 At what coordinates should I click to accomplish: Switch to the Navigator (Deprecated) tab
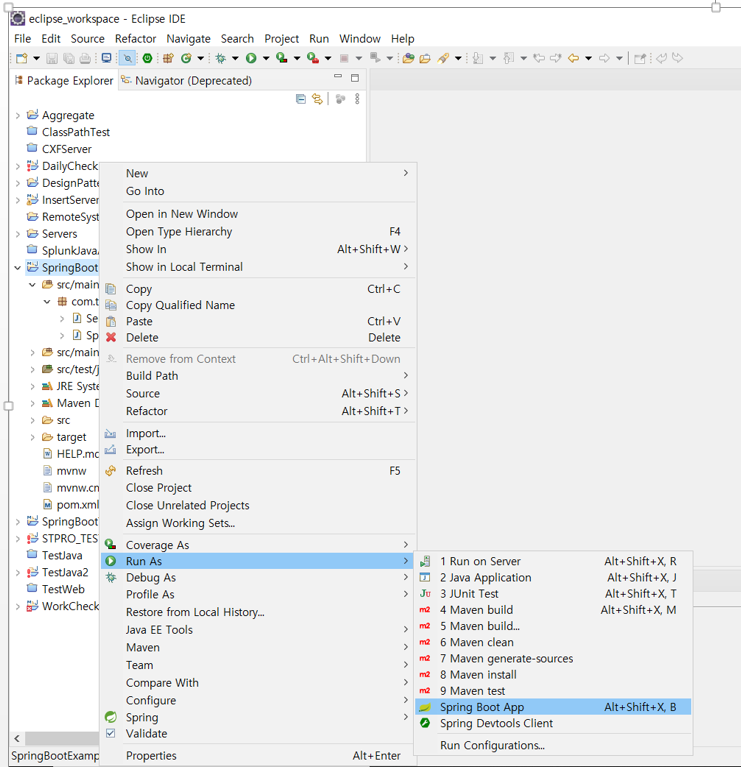(x=186, y=81)
